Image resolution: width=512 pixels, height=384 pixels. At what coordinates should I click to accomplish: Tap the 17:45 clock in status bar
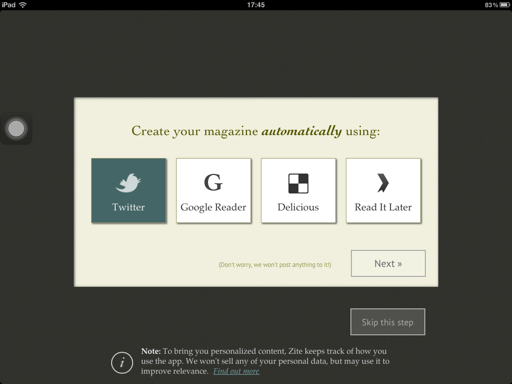pyautogui.click(x=256, y=5)
